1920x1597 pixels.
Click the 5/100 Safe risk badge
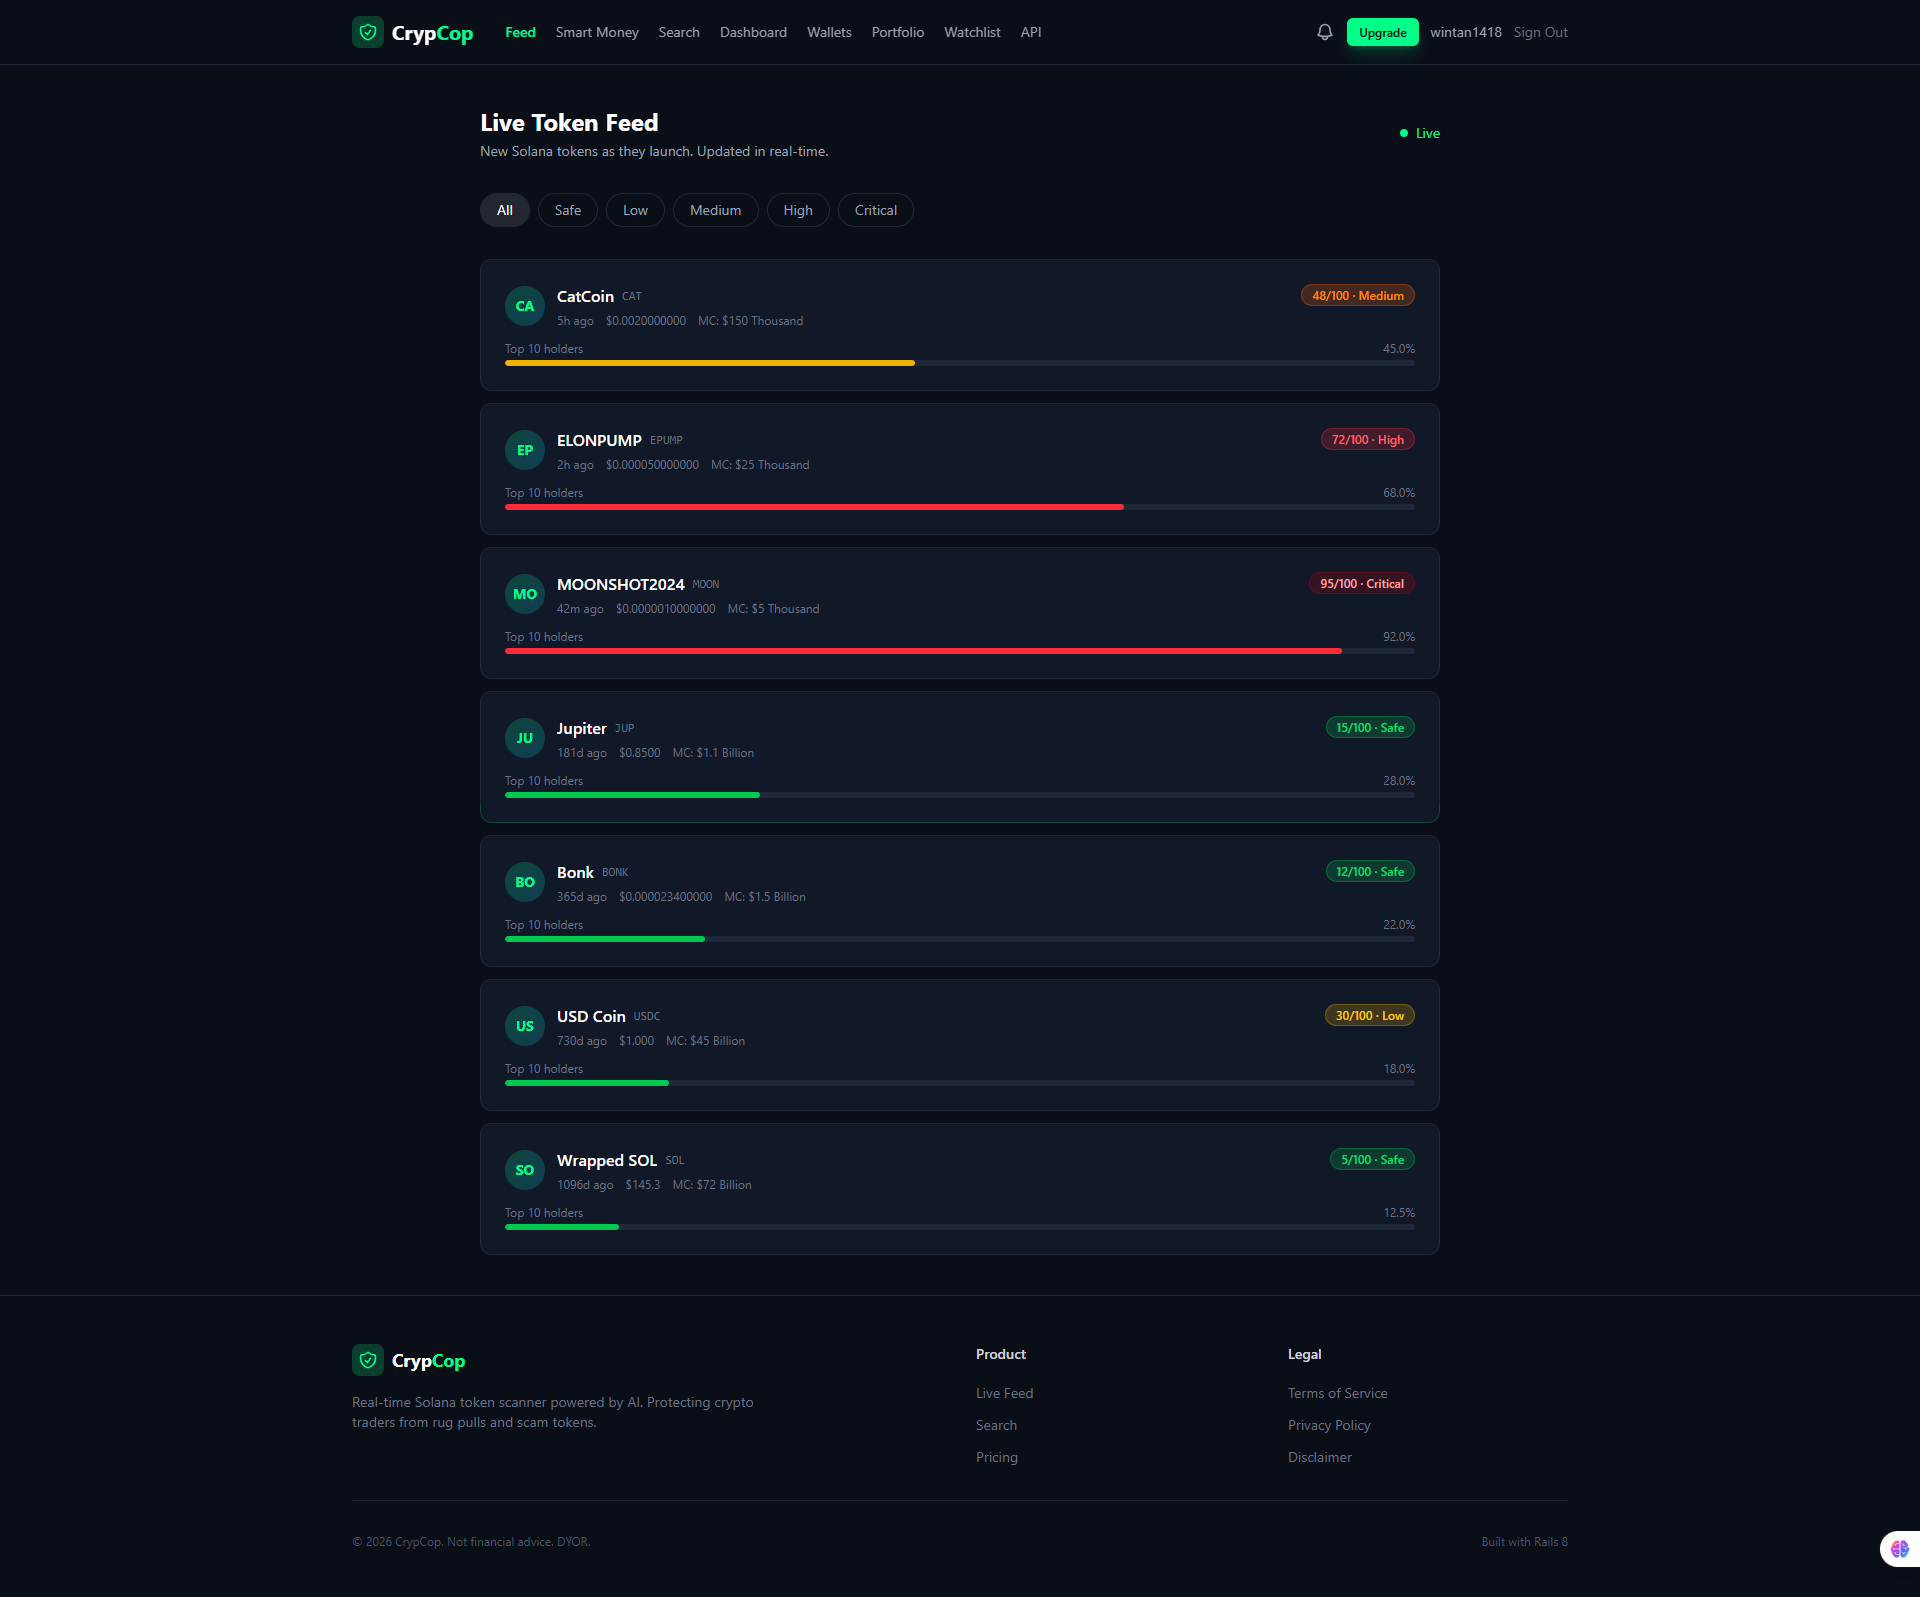(x=1372, y=1159)
